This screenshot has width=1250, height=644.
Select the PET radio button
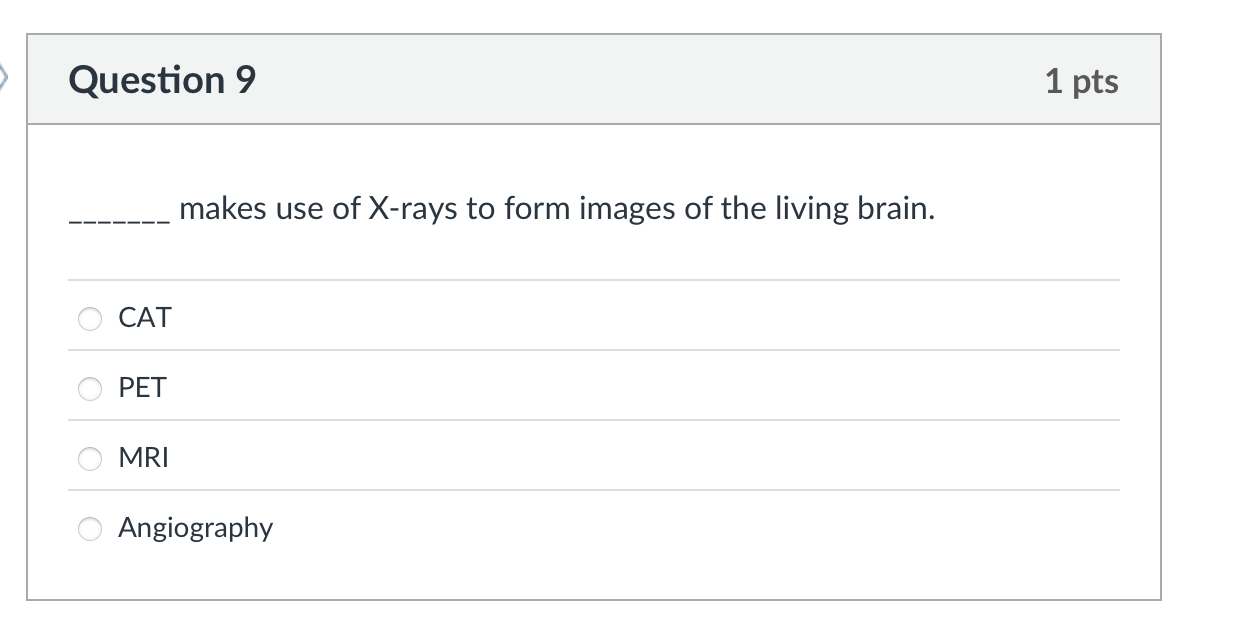coord(89,389)
